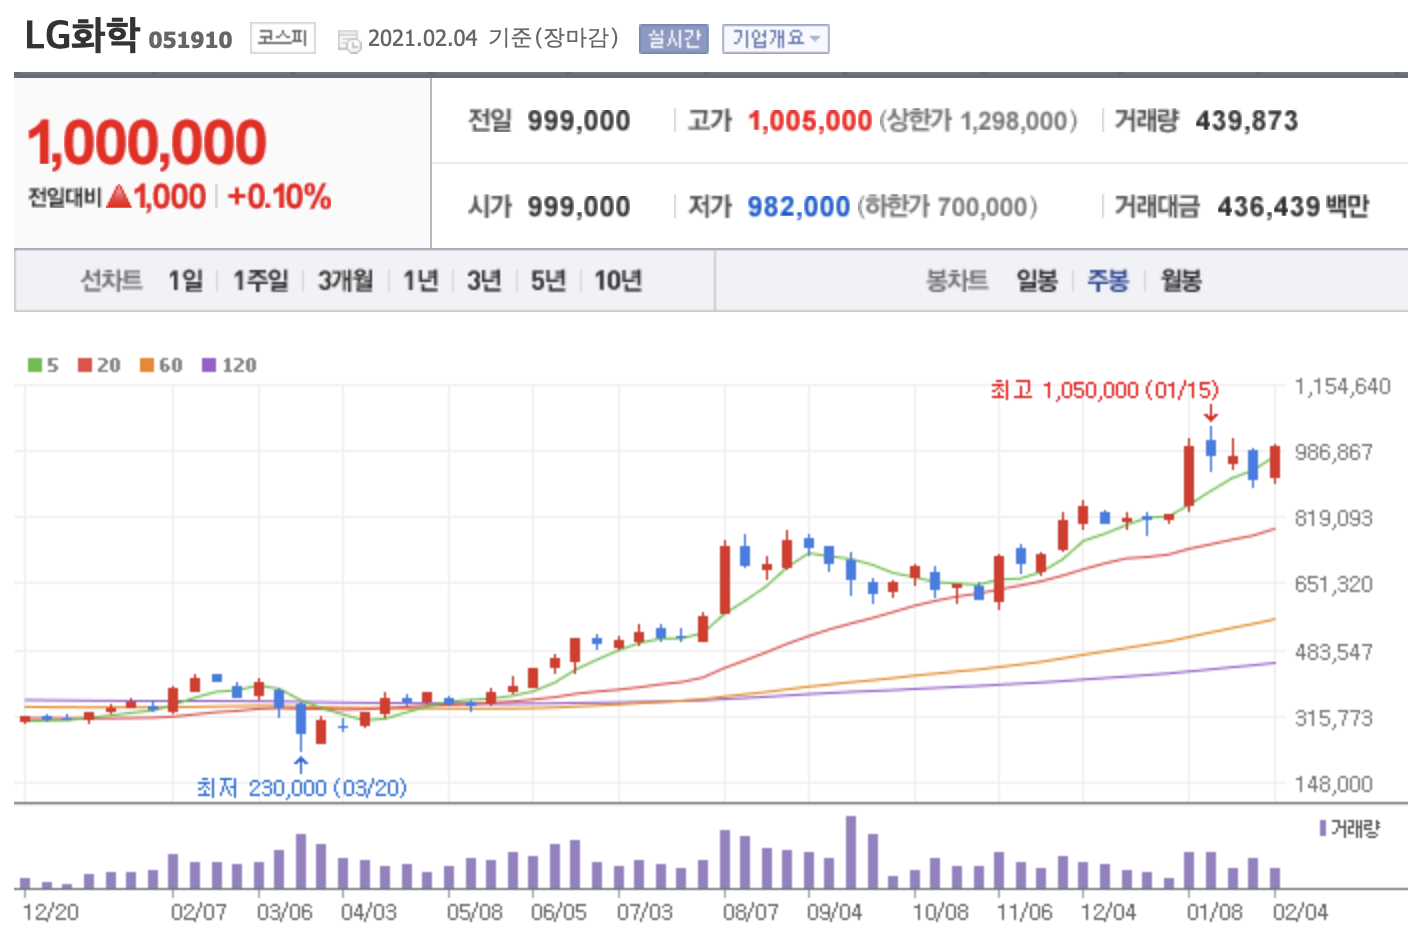
Task: Click the 08/07 date axis label
Action: 750,912
